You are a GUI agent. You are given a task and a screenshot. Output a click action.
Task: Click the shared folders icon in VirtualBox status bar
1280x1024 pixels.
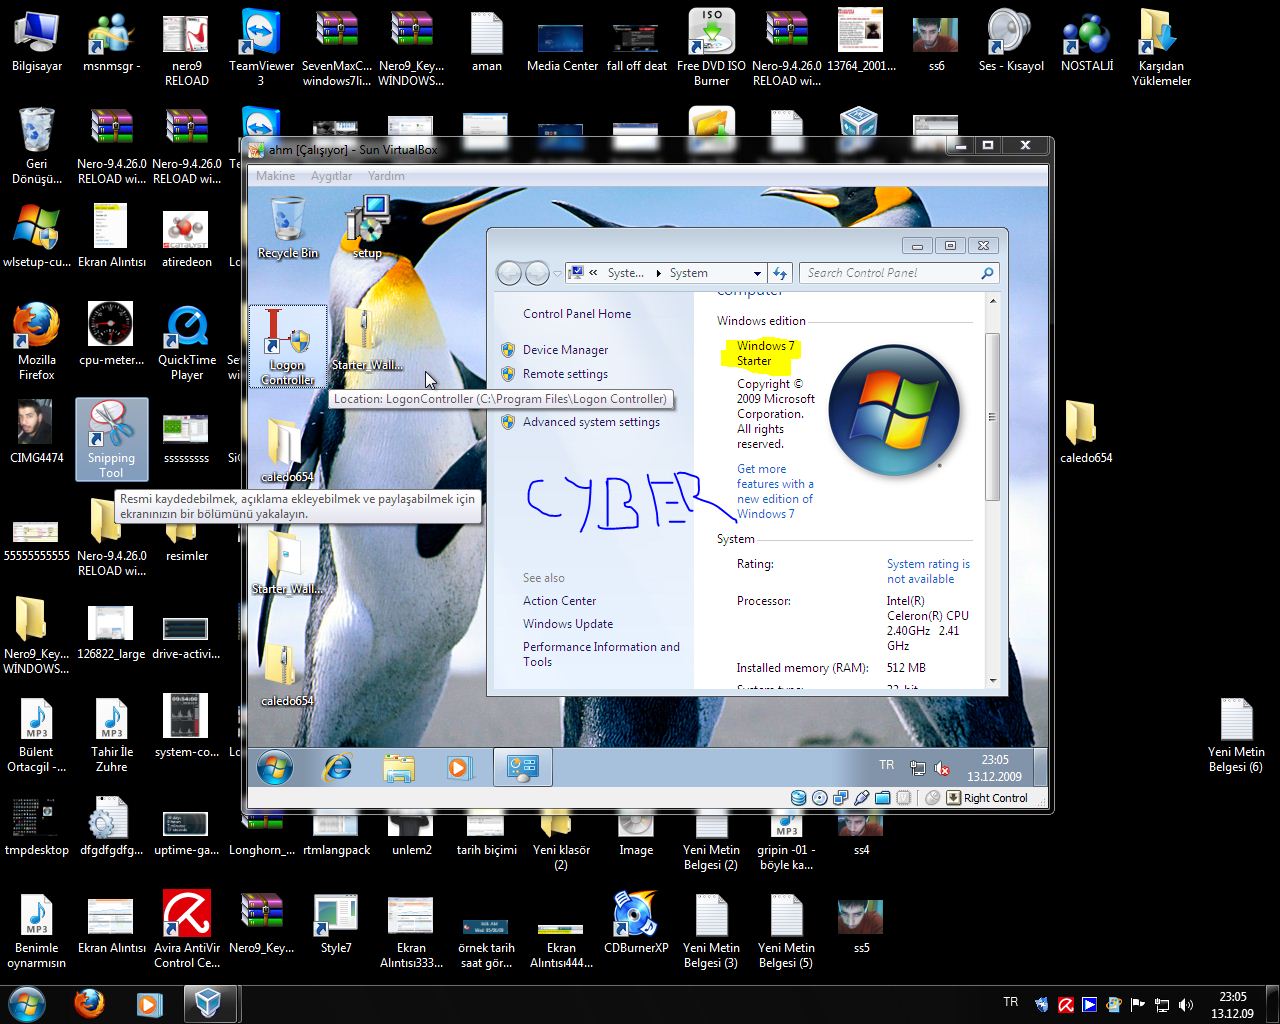pos(883,798)
